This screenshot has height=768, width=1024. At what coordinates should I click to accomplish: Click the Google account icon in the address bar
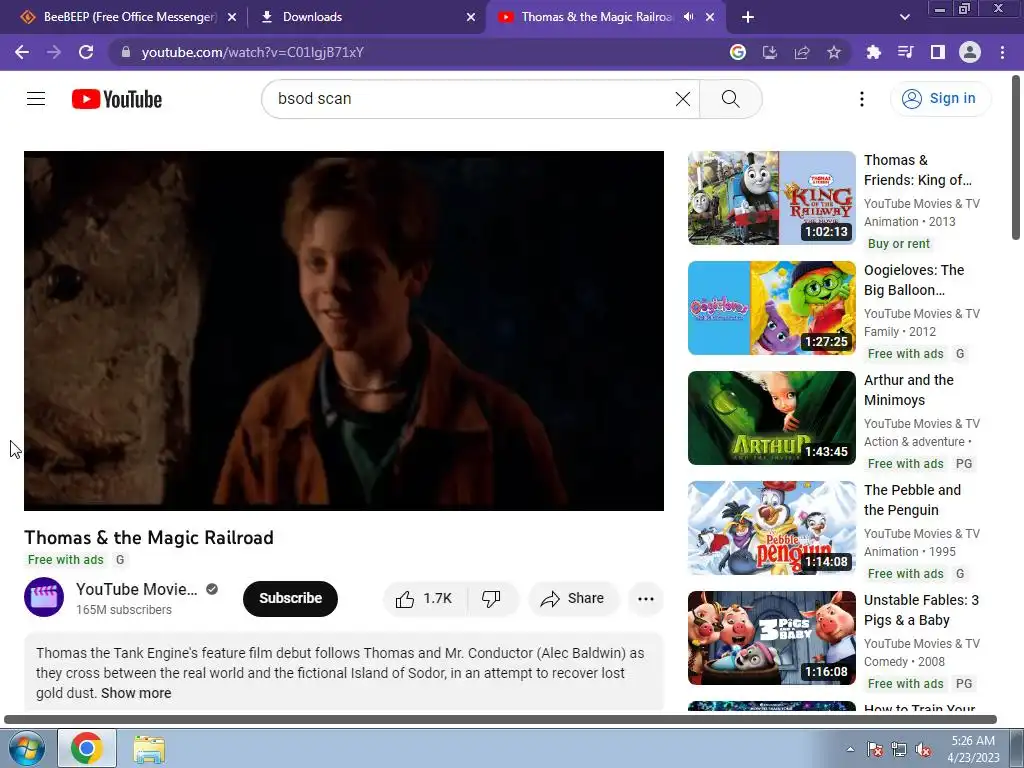[737, 52]
